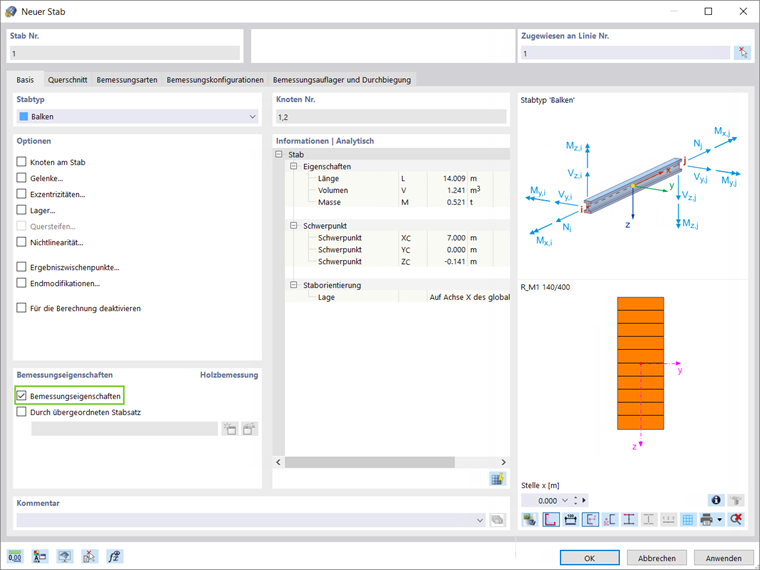The image size is (760, 570).
Task: Click the info icon below the cross-section preview
Action: pos(716,500)
